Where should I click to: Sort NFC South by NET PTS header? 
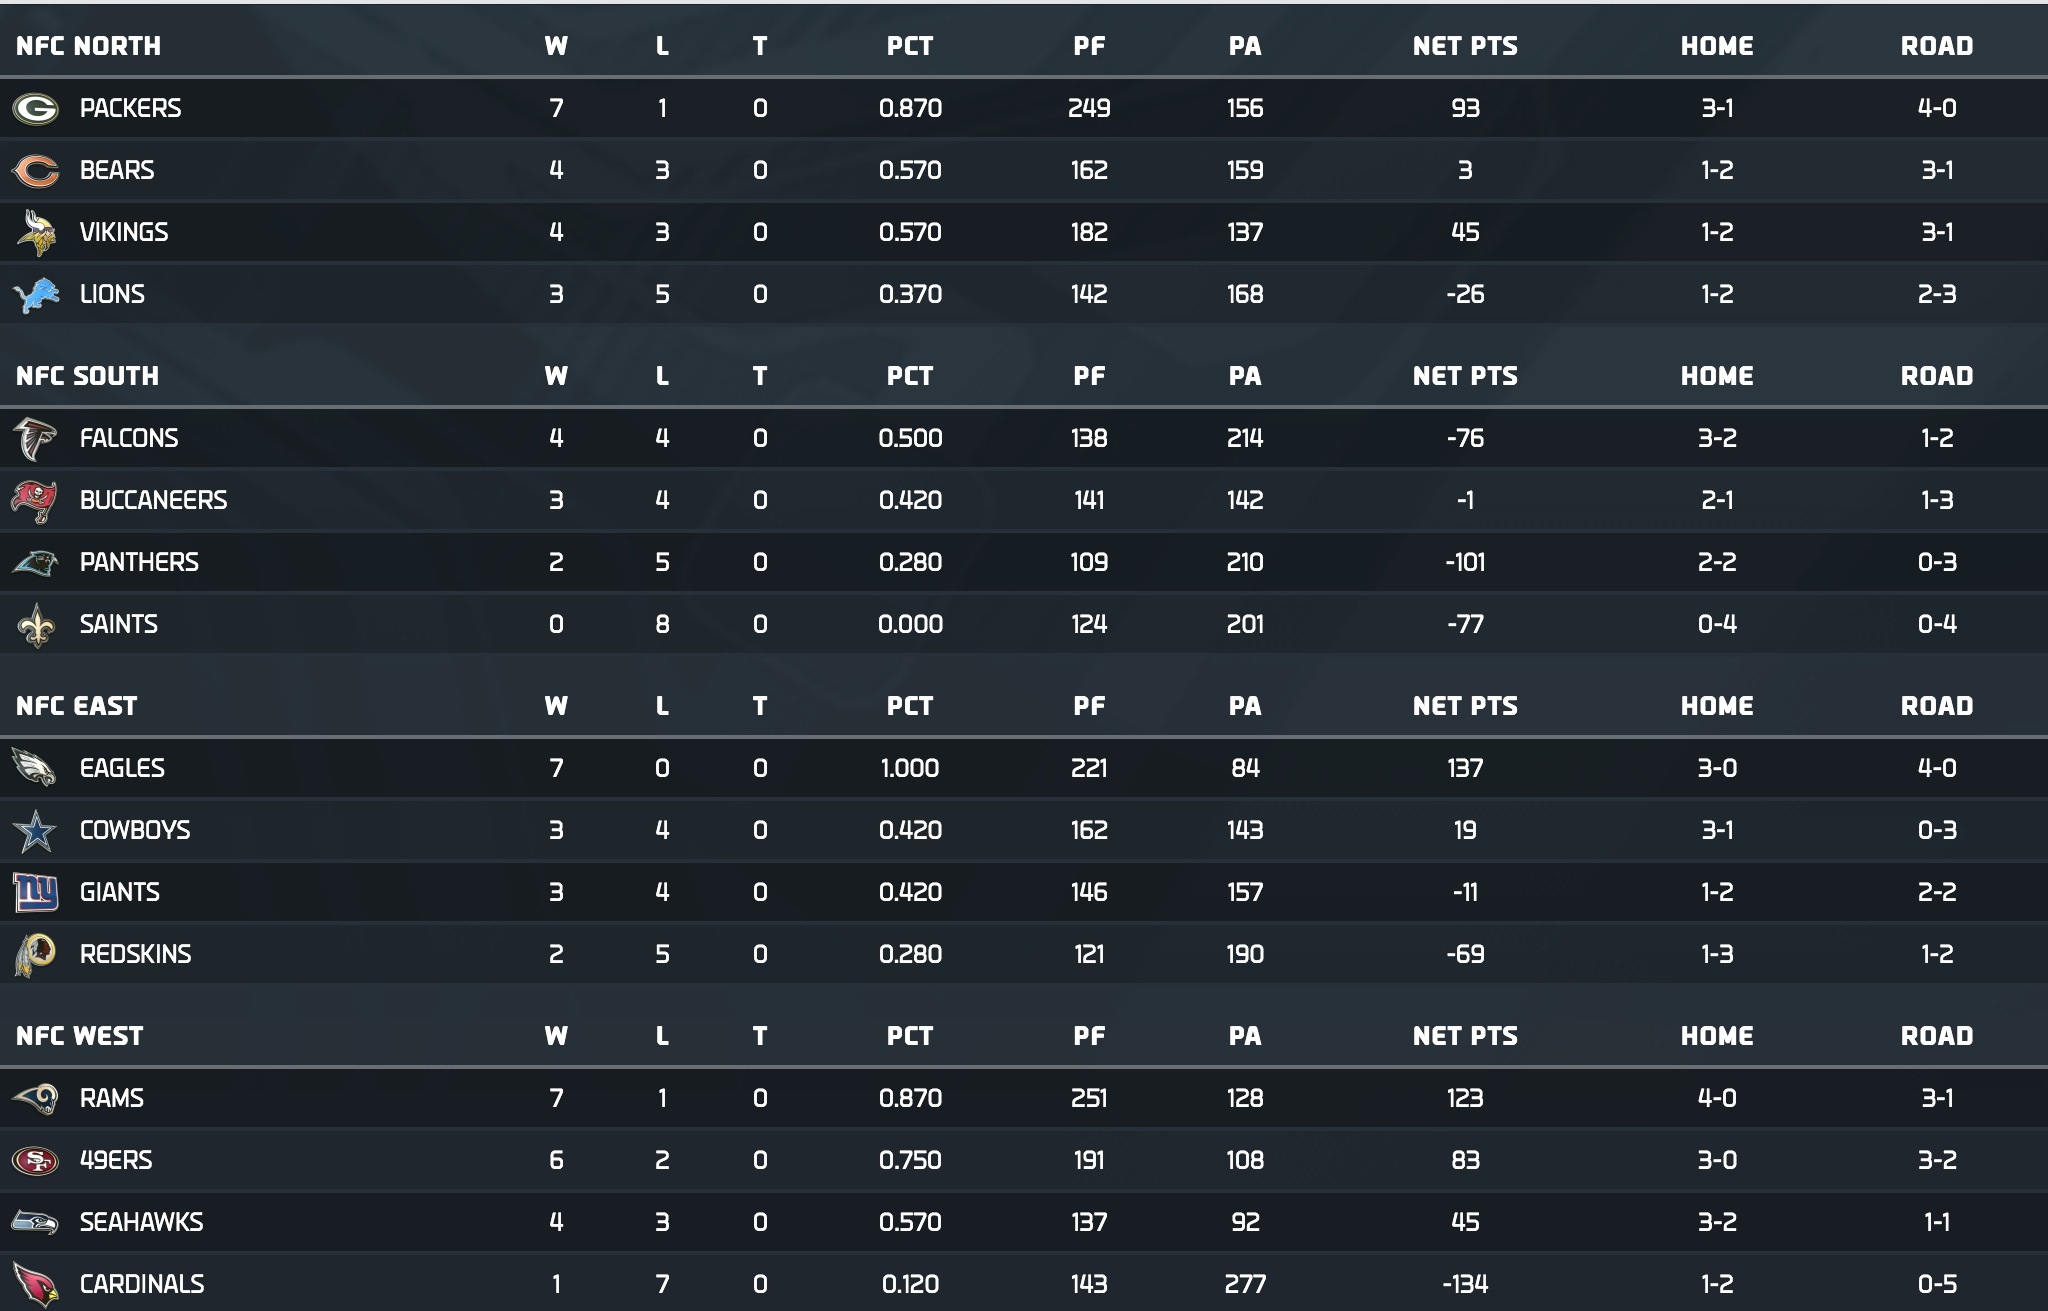coord(1465,376)
